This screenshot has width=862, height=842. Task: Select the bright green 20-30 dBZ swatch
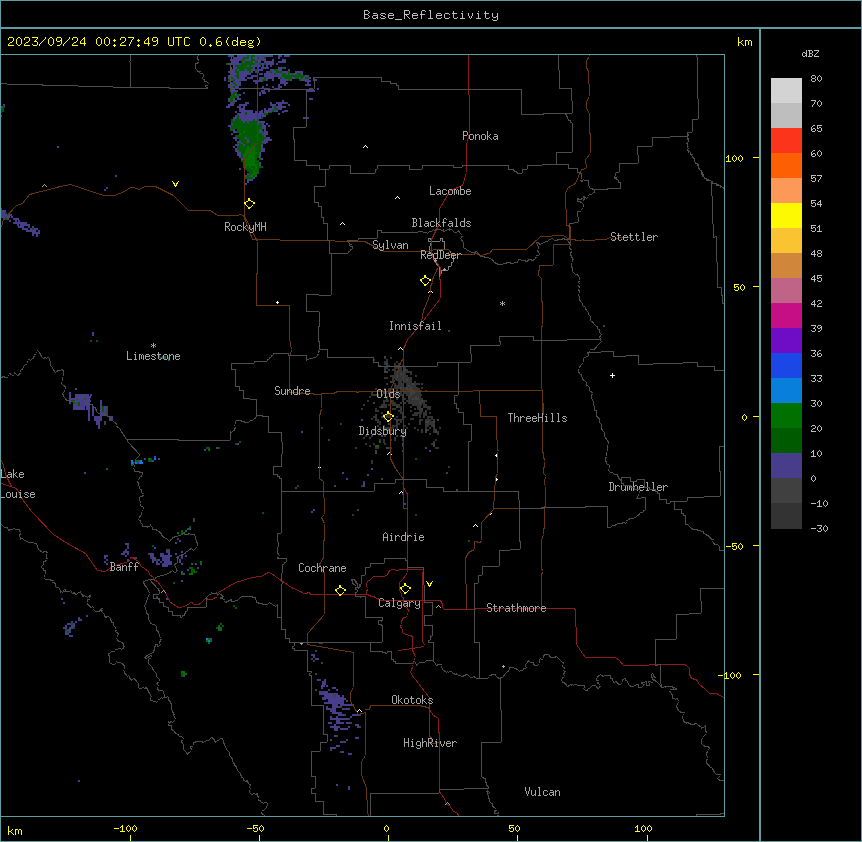point(786,416)
